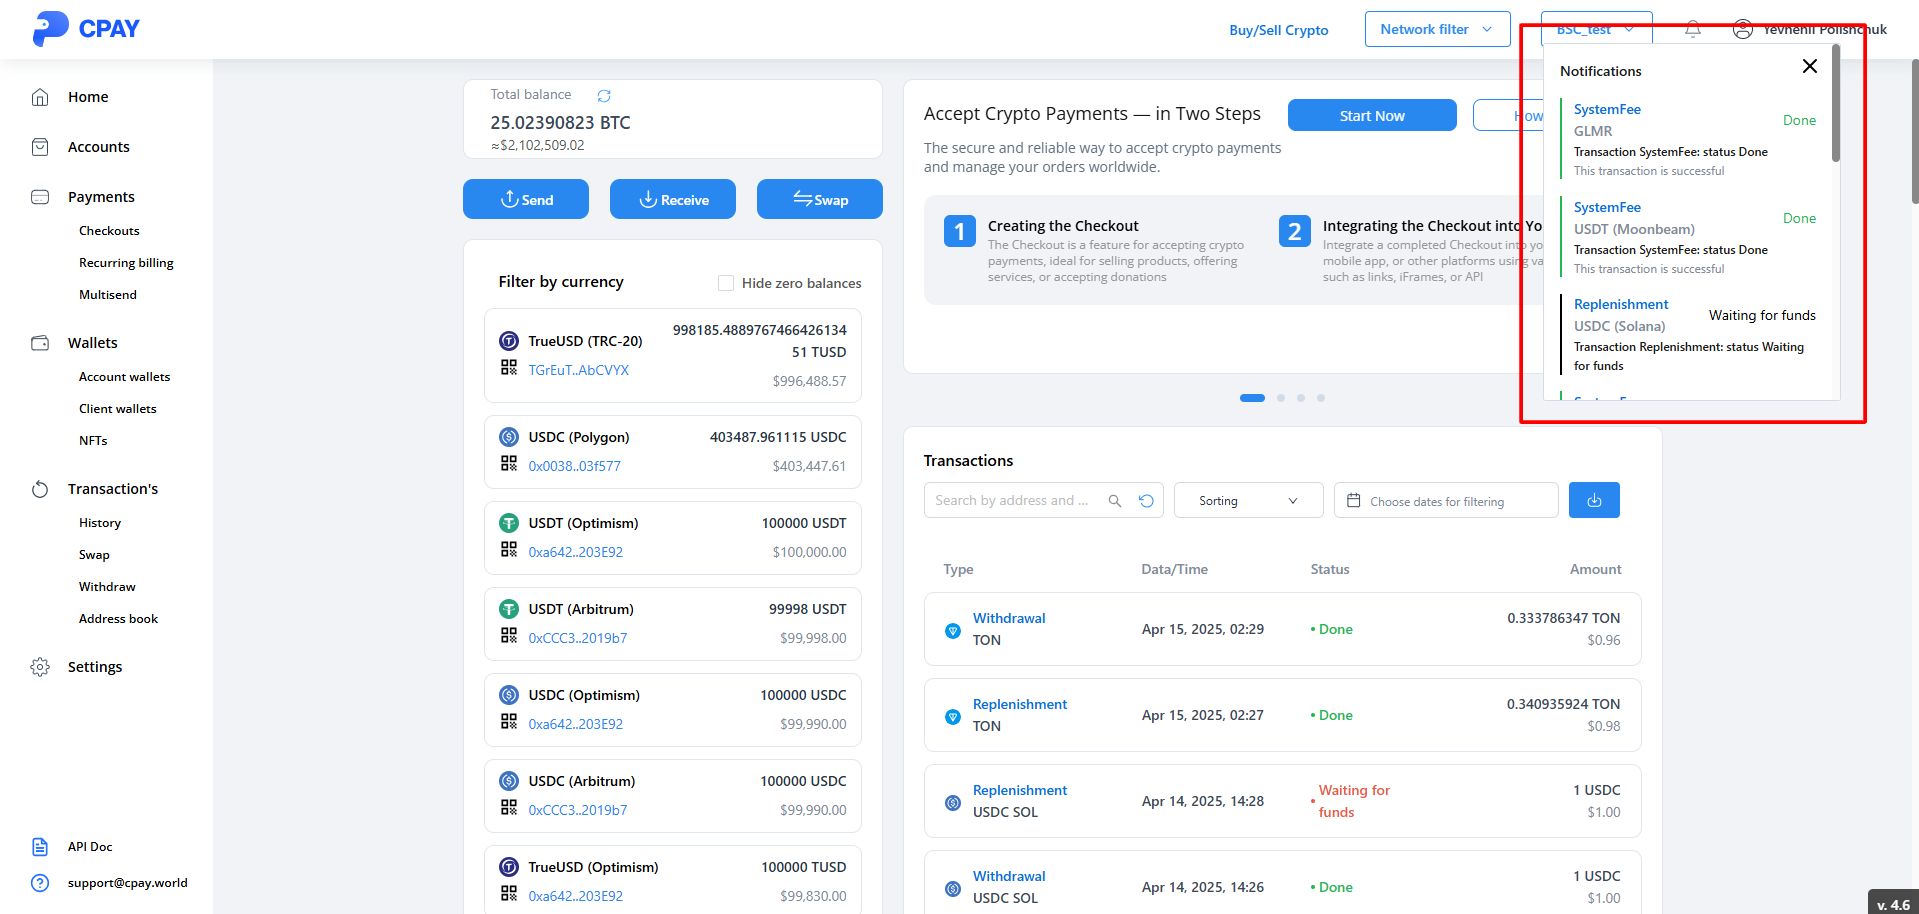Open notifications bell icon in header

tap(1693, 29)
